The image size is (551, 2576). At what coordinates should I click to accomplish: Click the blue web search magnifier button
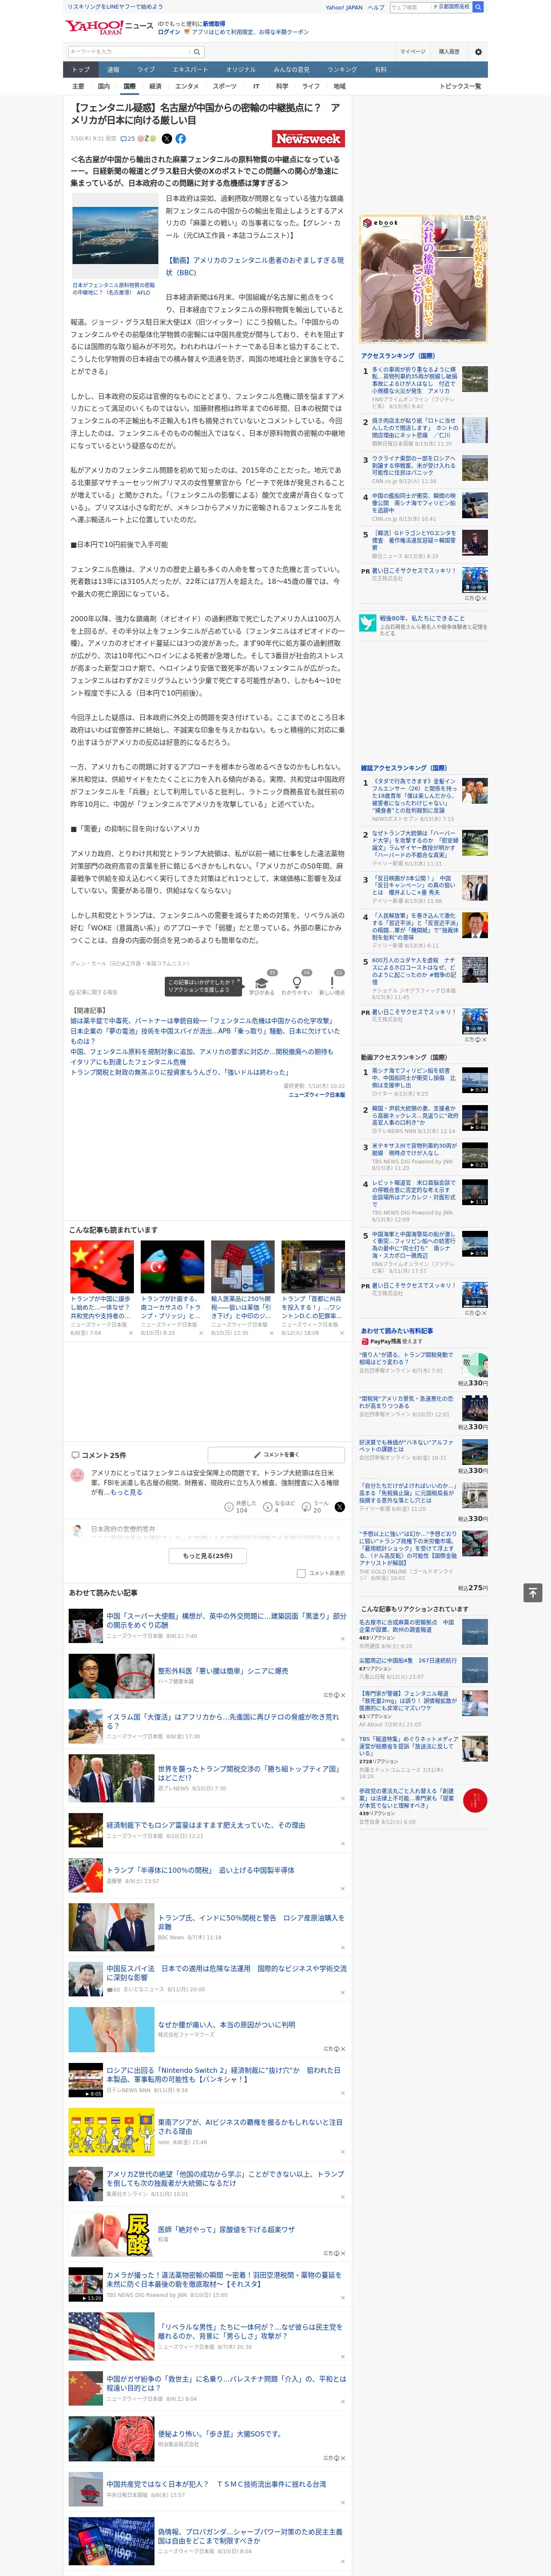(x=478, y=7)
